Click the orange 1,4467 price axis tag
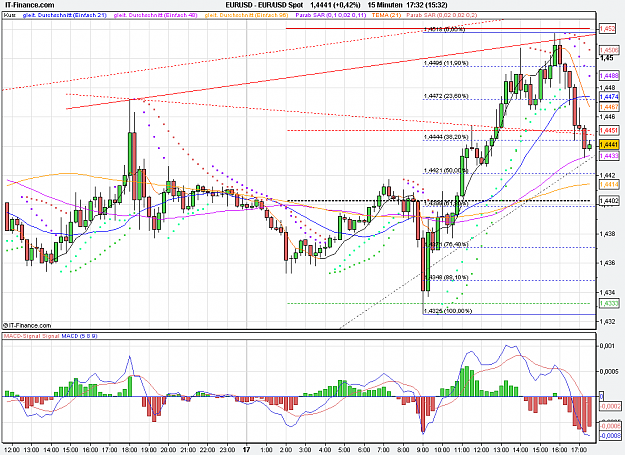Screen dimensions: 625x455 pos(609,107)
